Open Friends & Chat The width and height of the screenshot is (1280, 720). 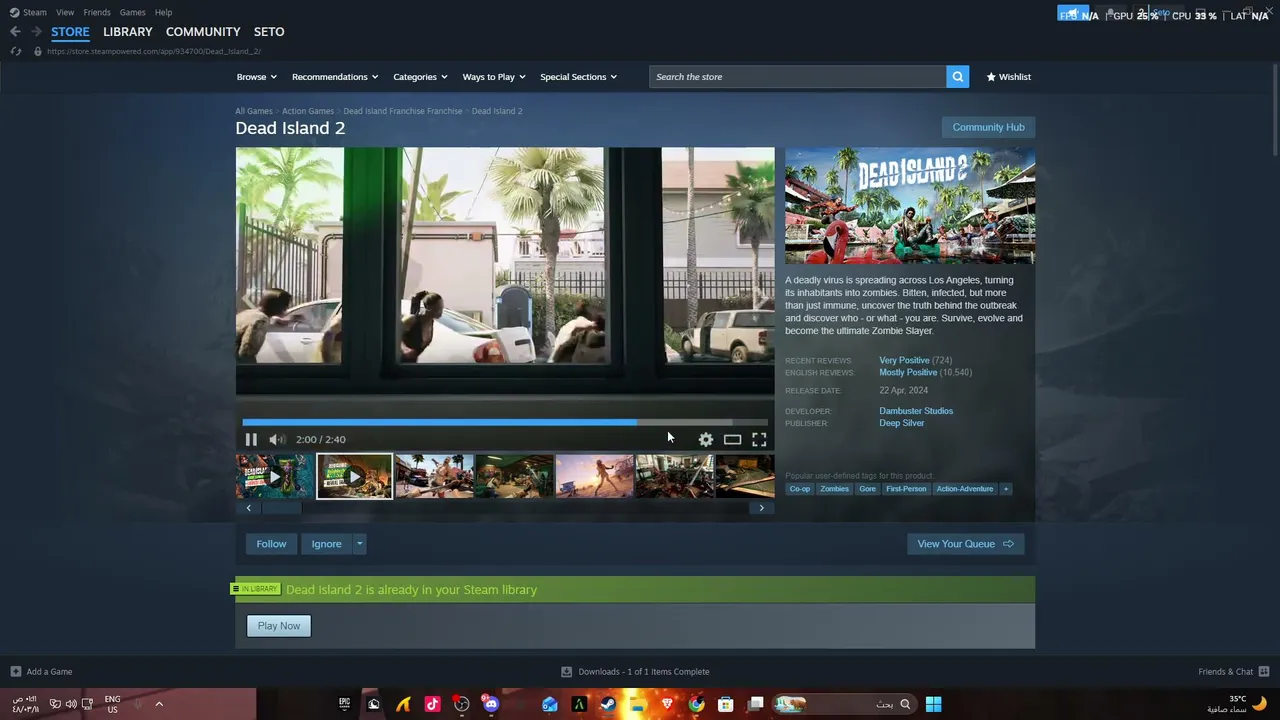click(1234, 672)
